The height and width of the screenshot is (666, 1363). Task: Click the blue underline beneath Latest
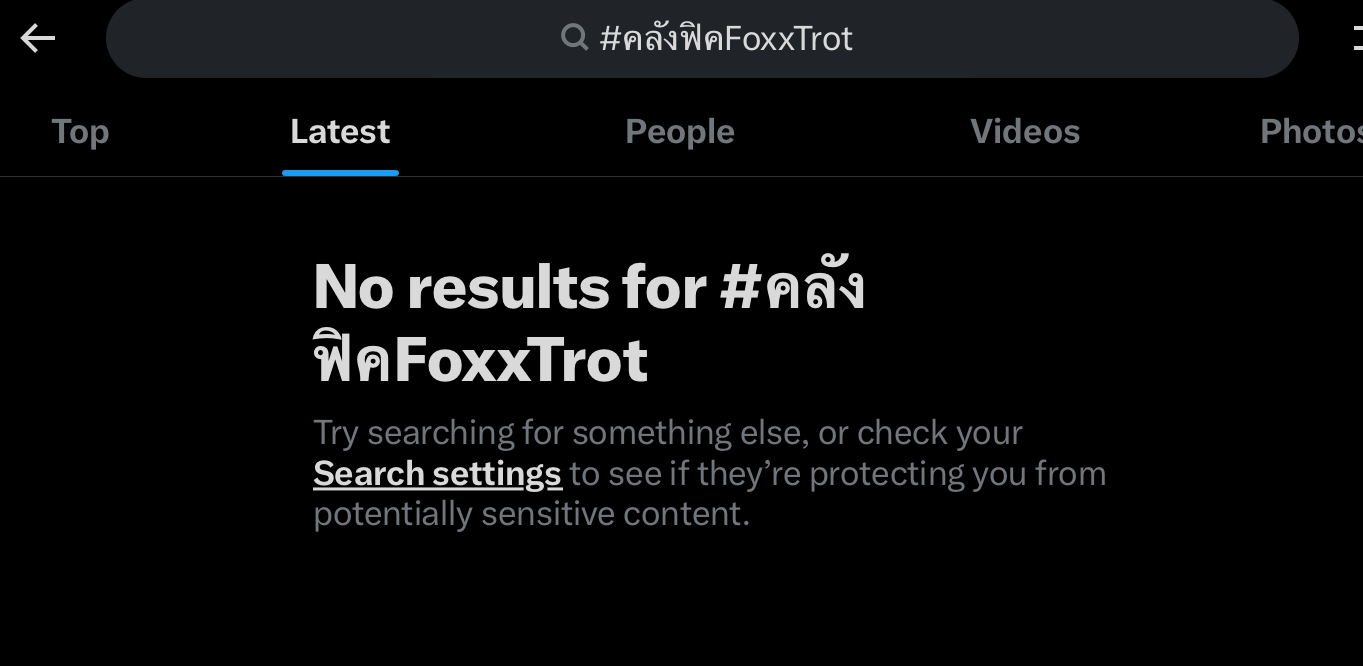pos(340,173)
